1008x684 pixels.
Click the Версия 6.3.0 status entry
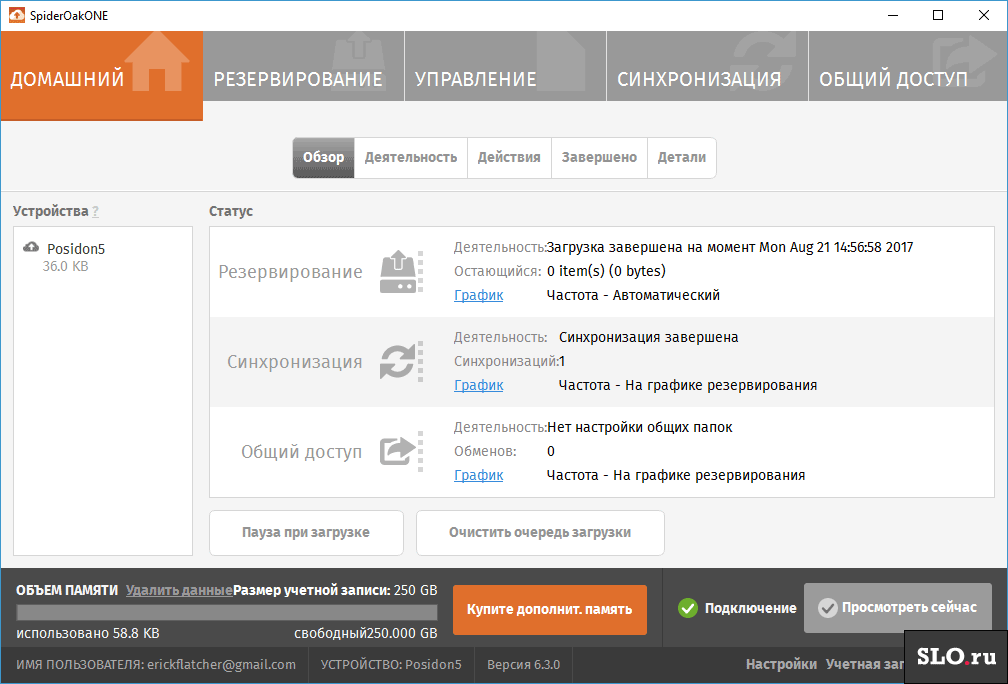coord(523,664)
